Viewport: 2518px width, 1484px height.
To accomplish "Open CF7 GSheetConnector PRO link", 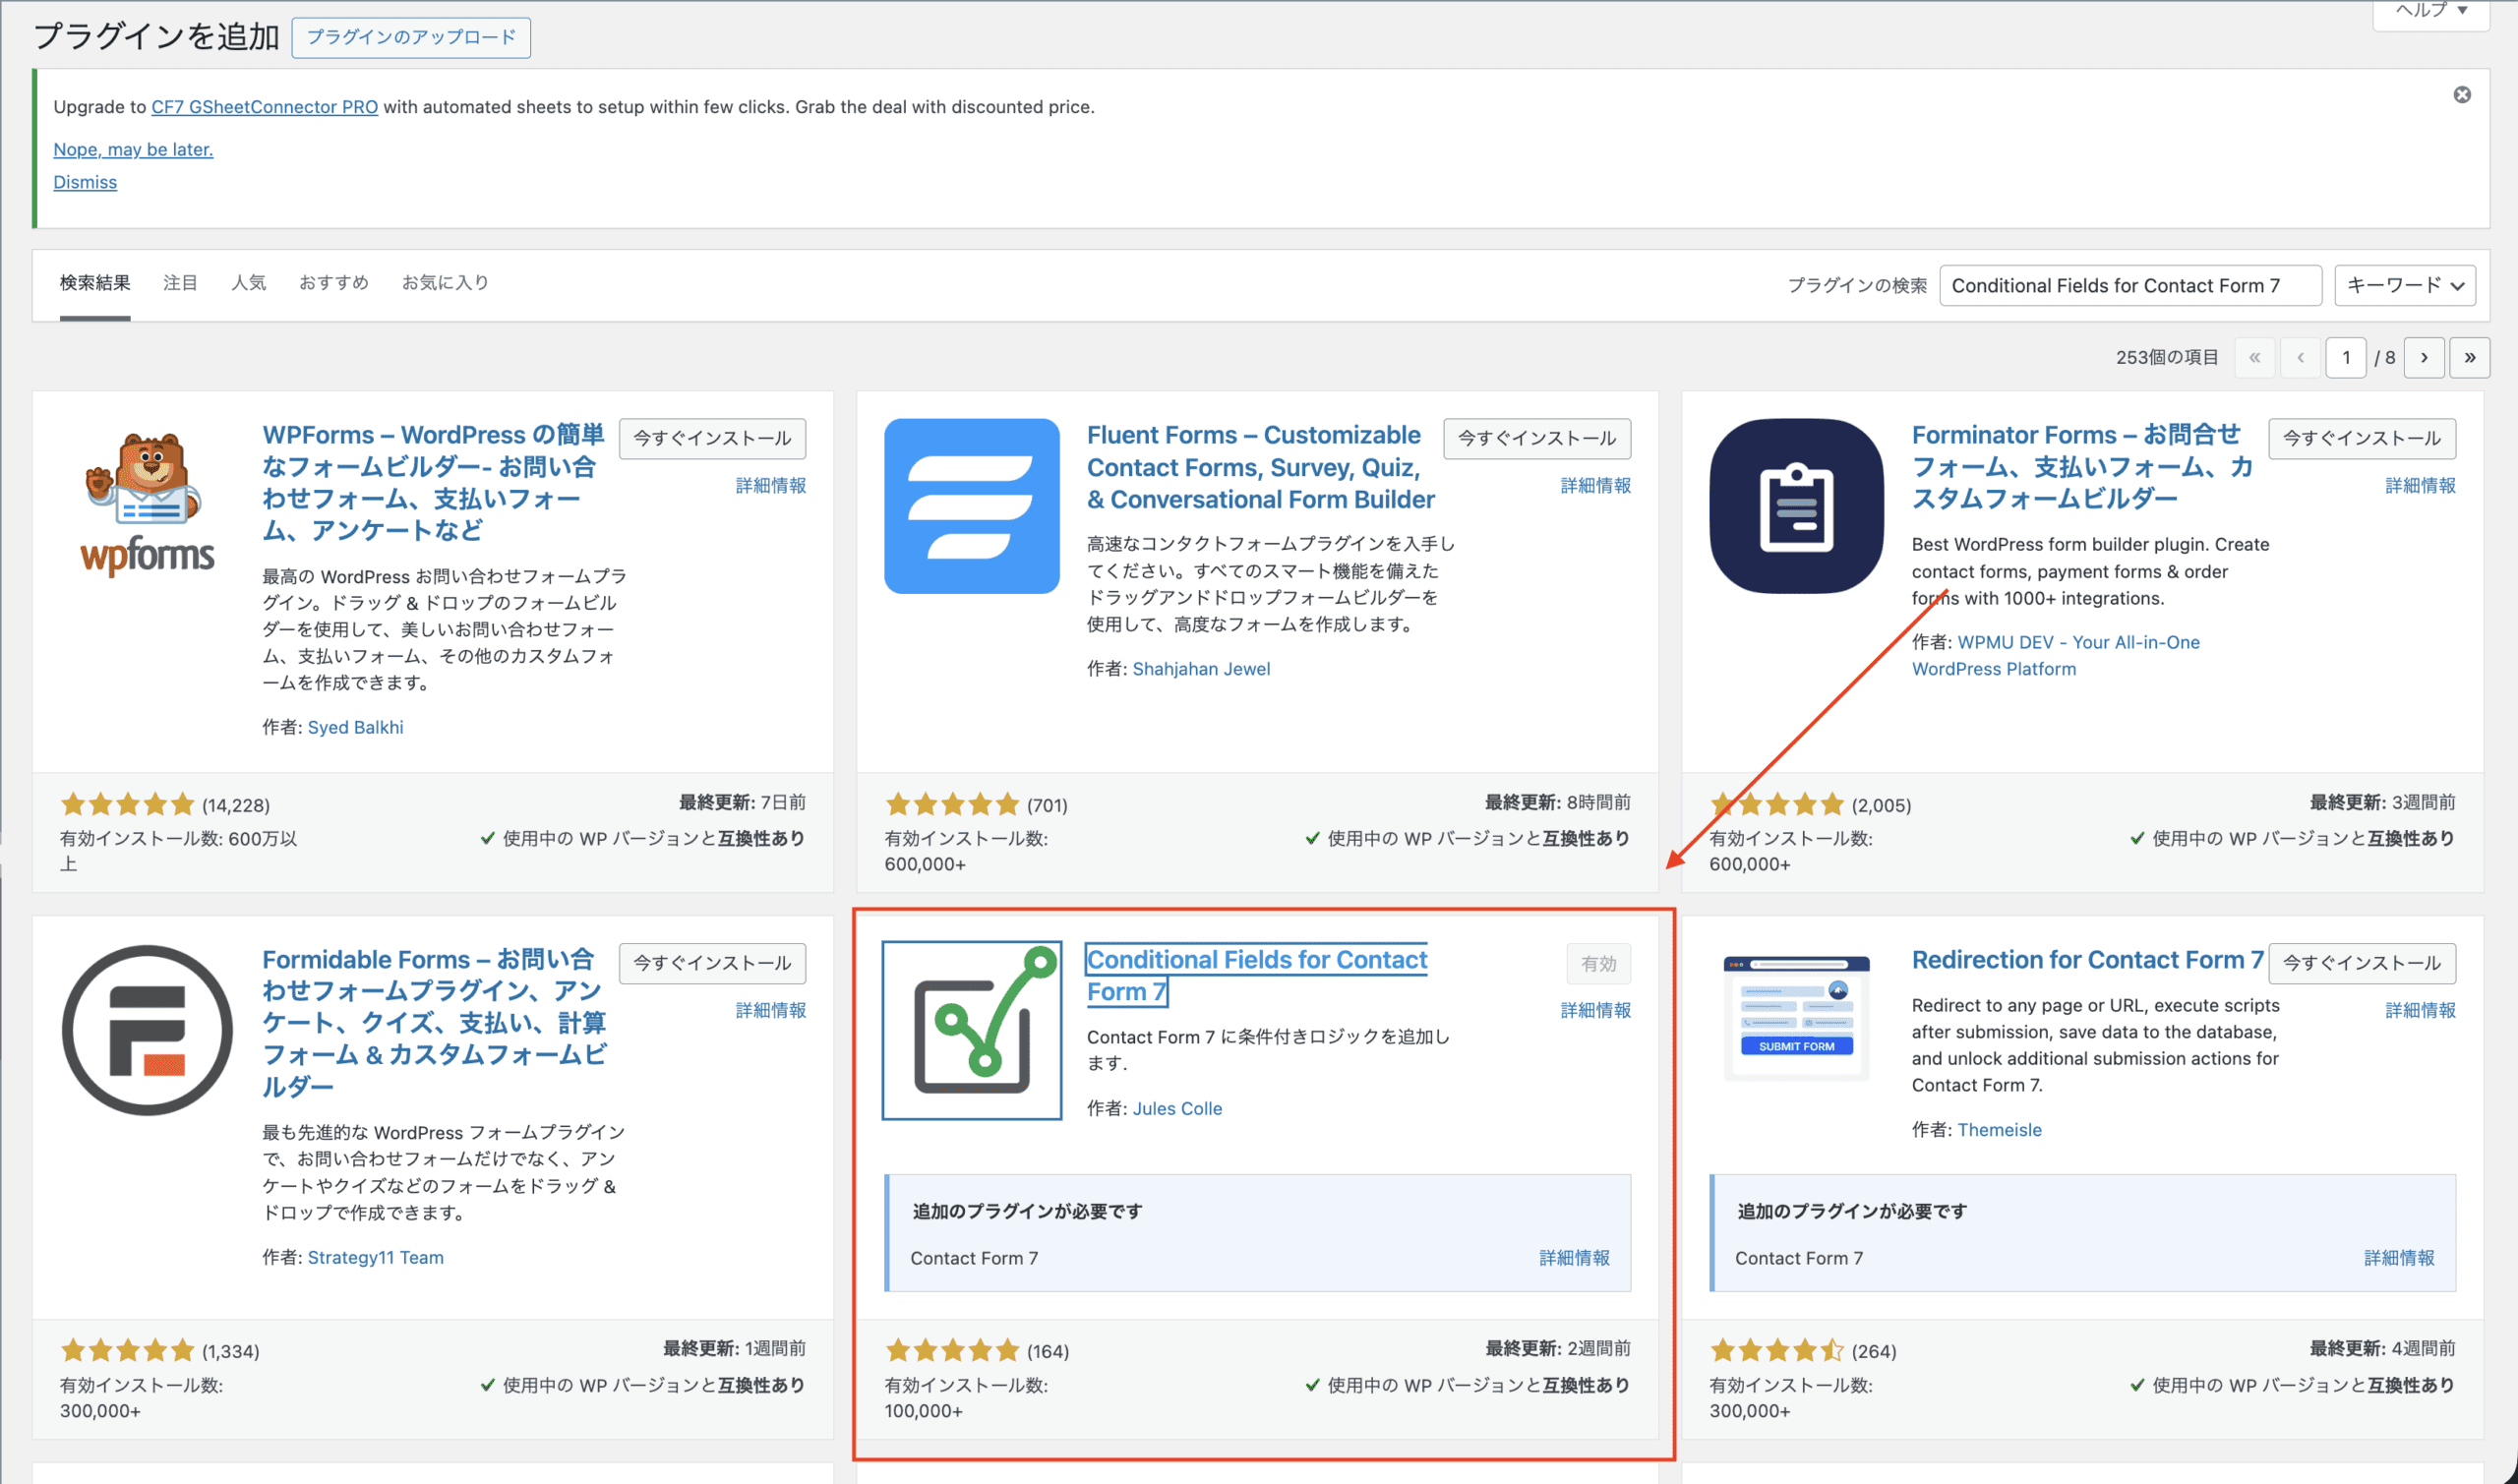I will 264,107.
